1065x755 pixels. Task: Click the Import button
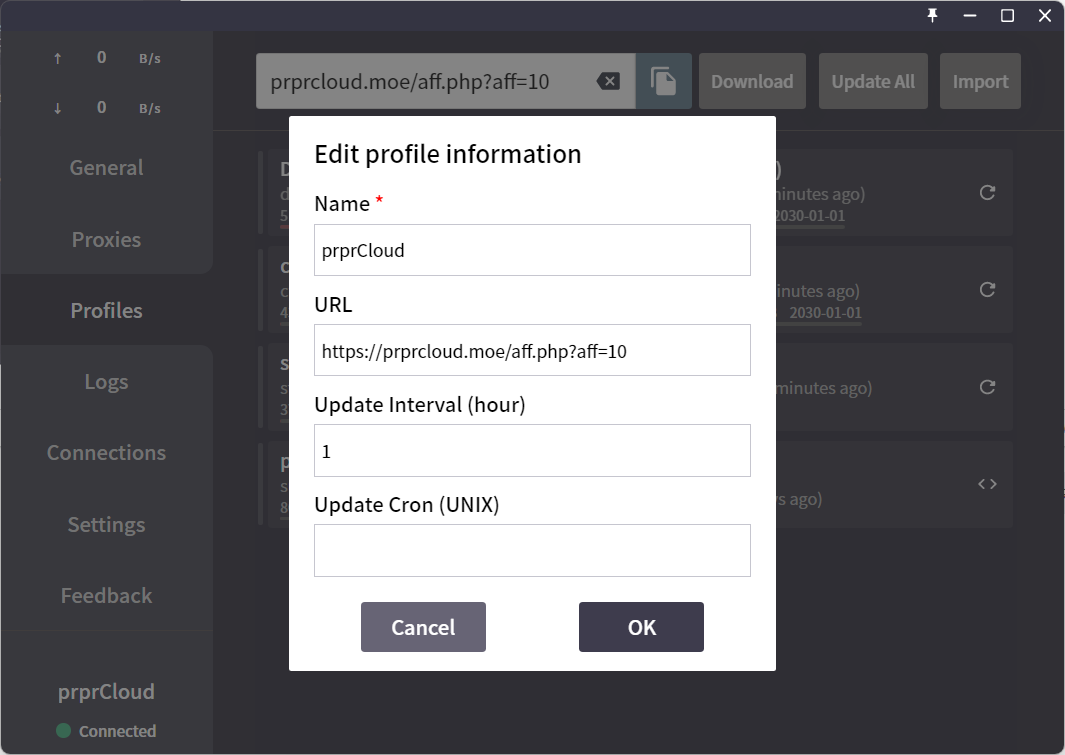coord(980,82)
